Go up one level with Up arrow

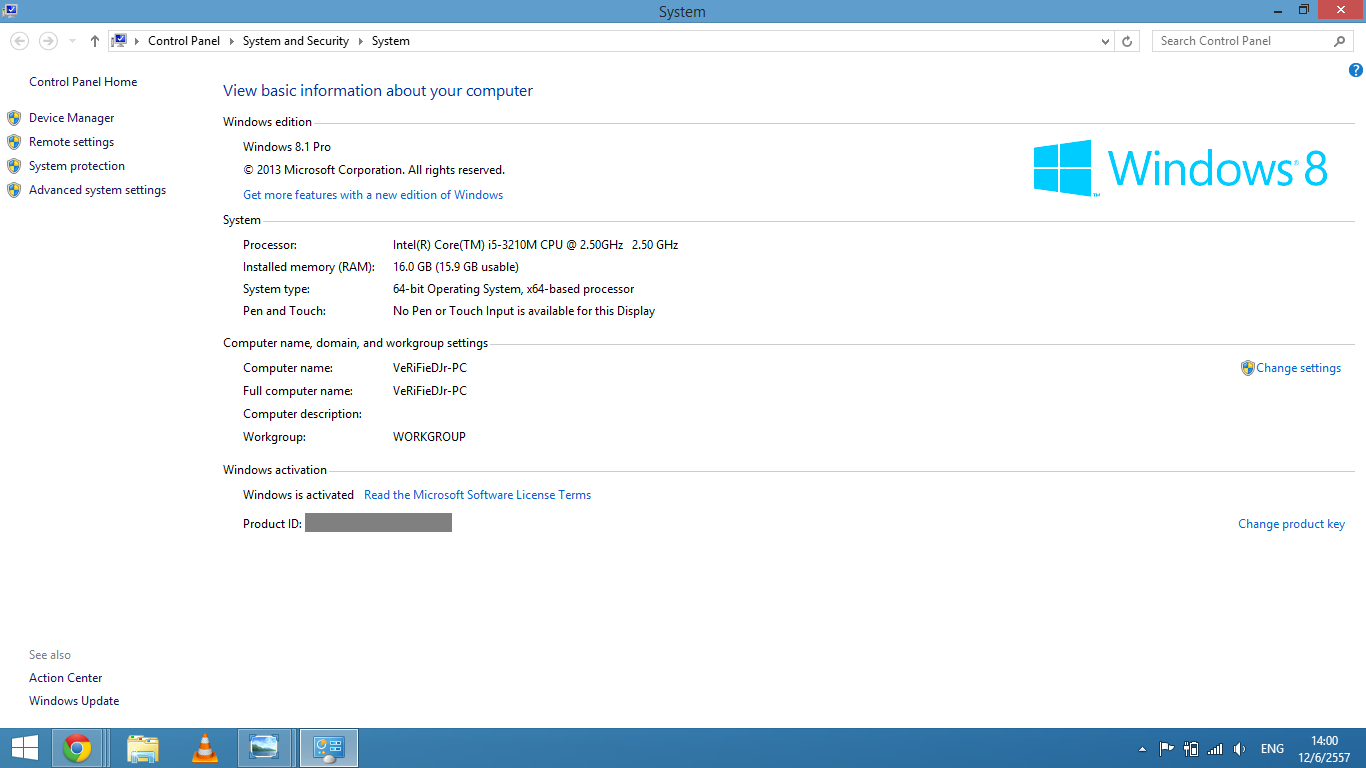click(x=94, y=41)
